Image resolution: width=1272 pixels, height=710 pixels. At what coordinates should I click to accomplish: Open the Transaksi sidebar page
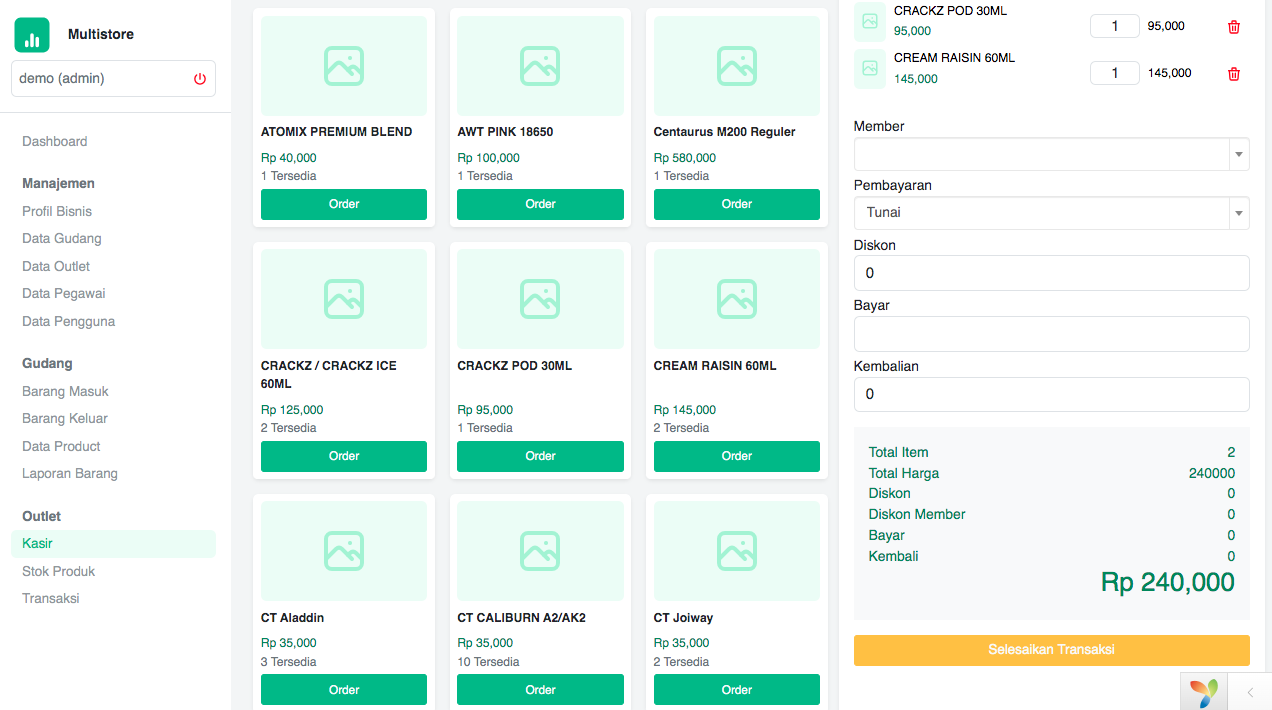tap(51, 599)
